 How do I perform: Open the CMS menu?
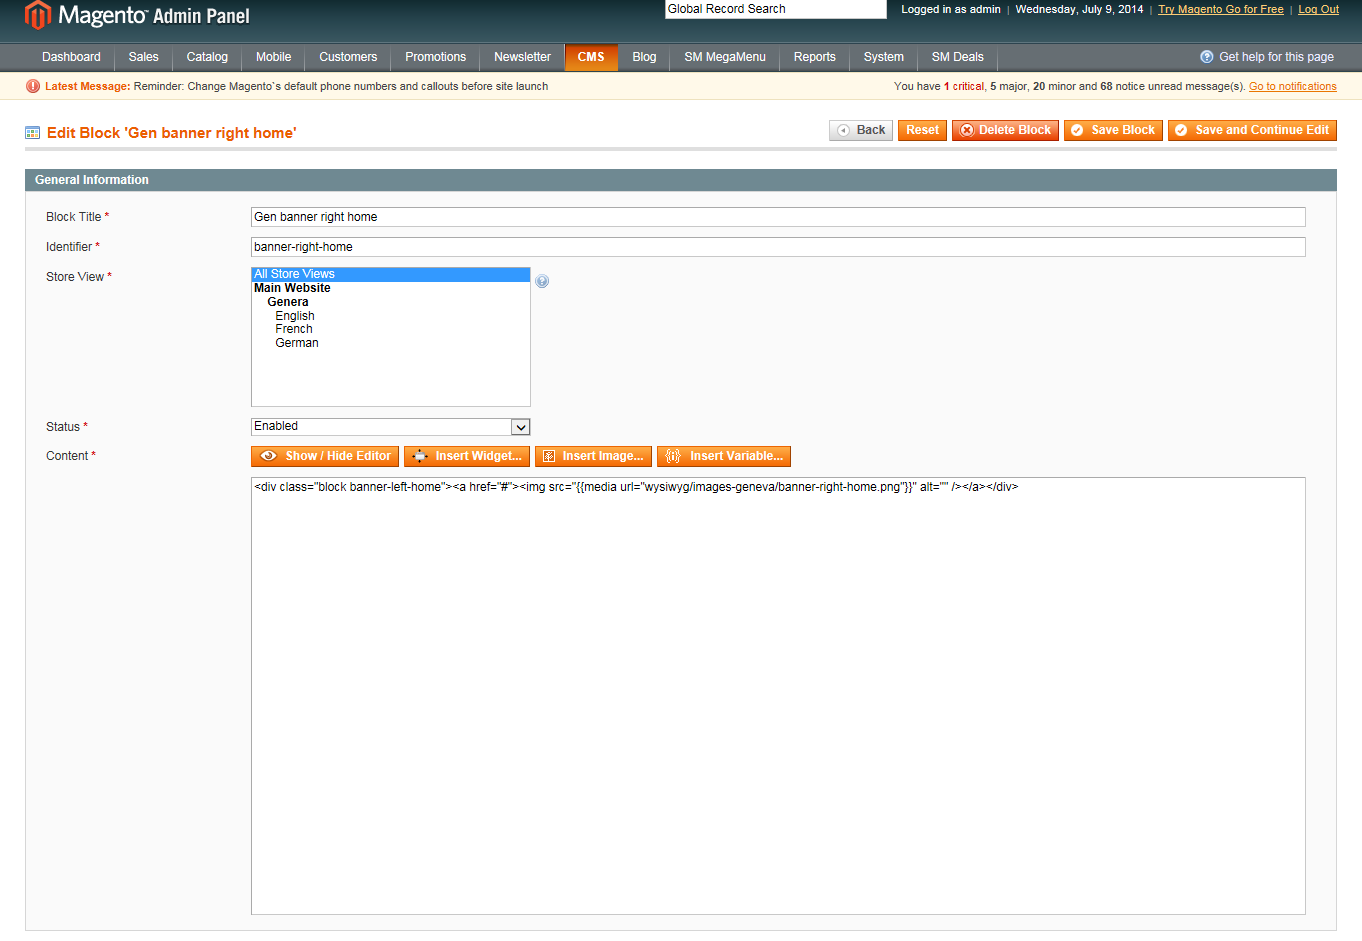click(x=591, y=57)
